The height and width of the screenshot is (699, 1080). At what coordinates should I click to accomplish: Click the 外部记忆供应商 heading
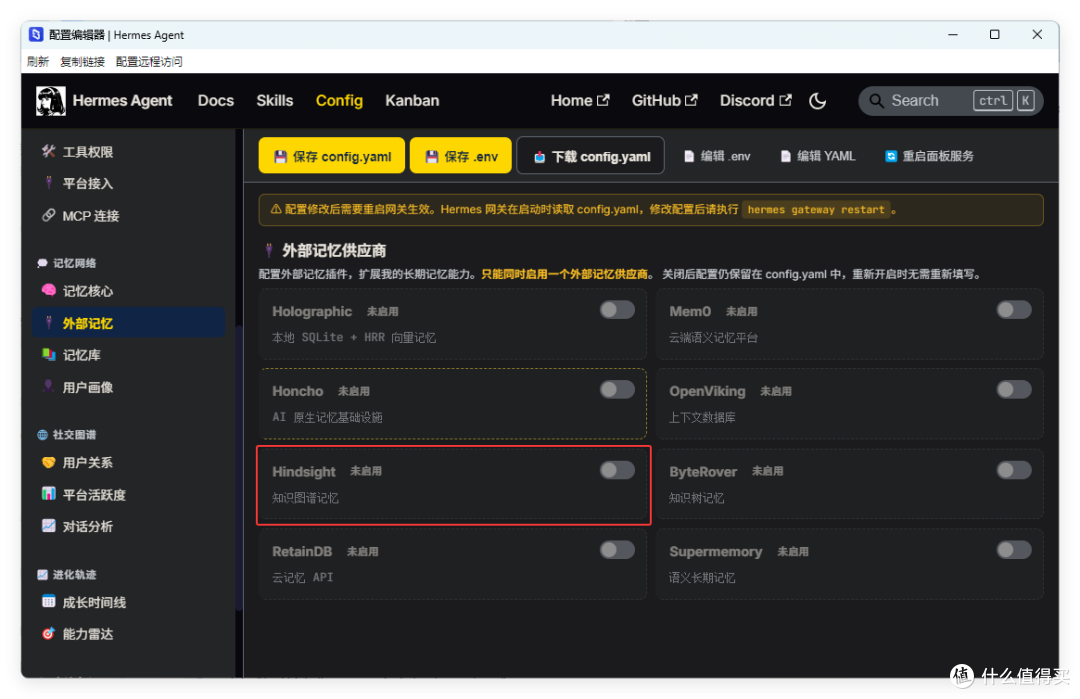(334, 250)
